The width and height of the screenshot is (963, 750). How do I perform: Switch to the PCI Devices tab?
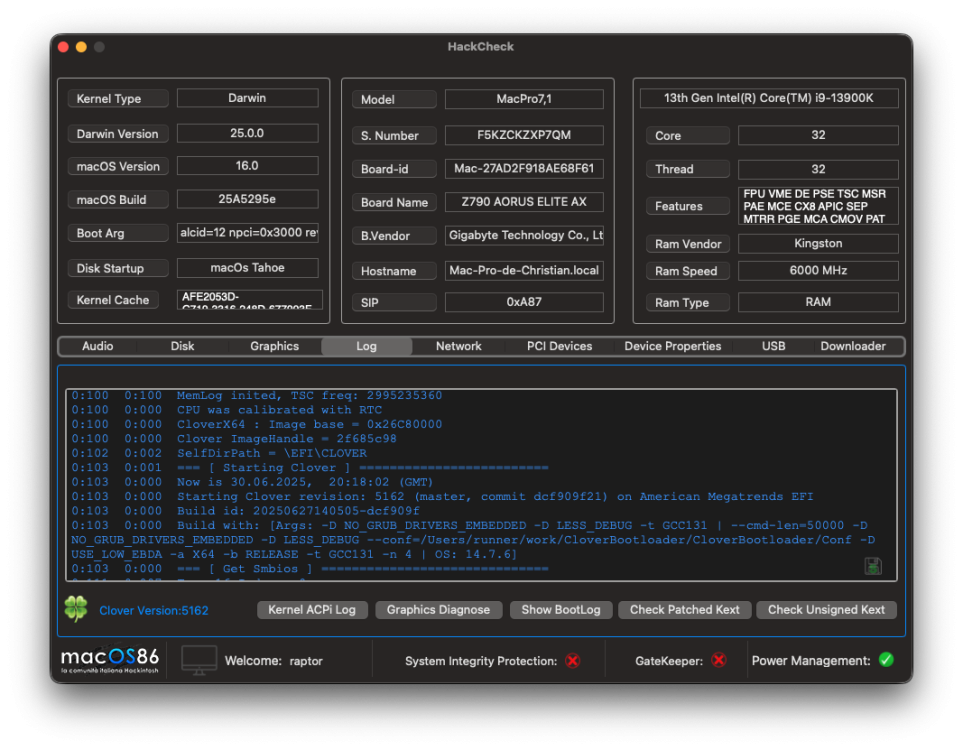click(559, 346)
